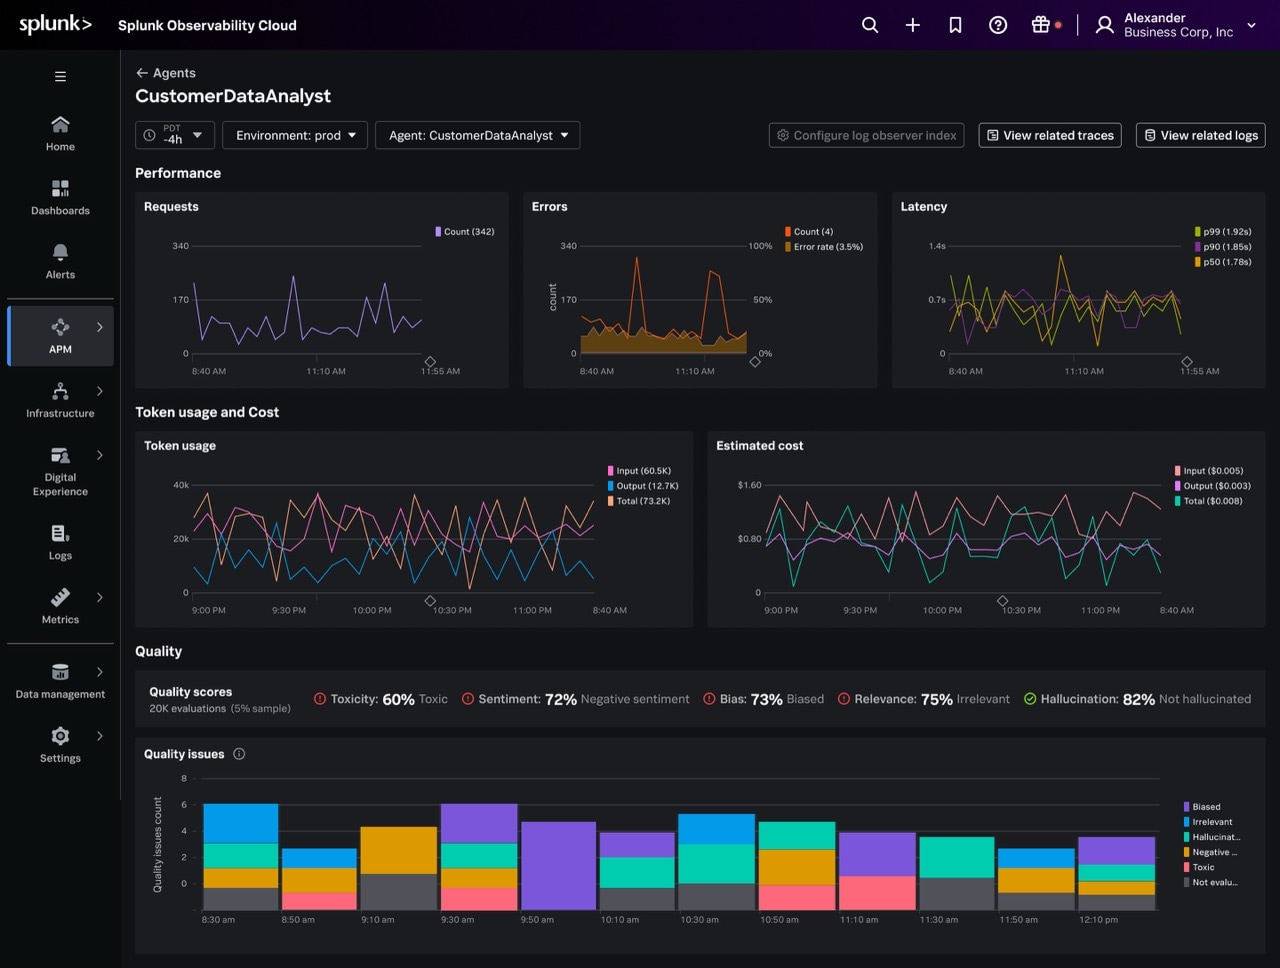Select Logs in the left navigation
Image resolution: width=1280 pixels, height=968 pixels.
(60, 542)
